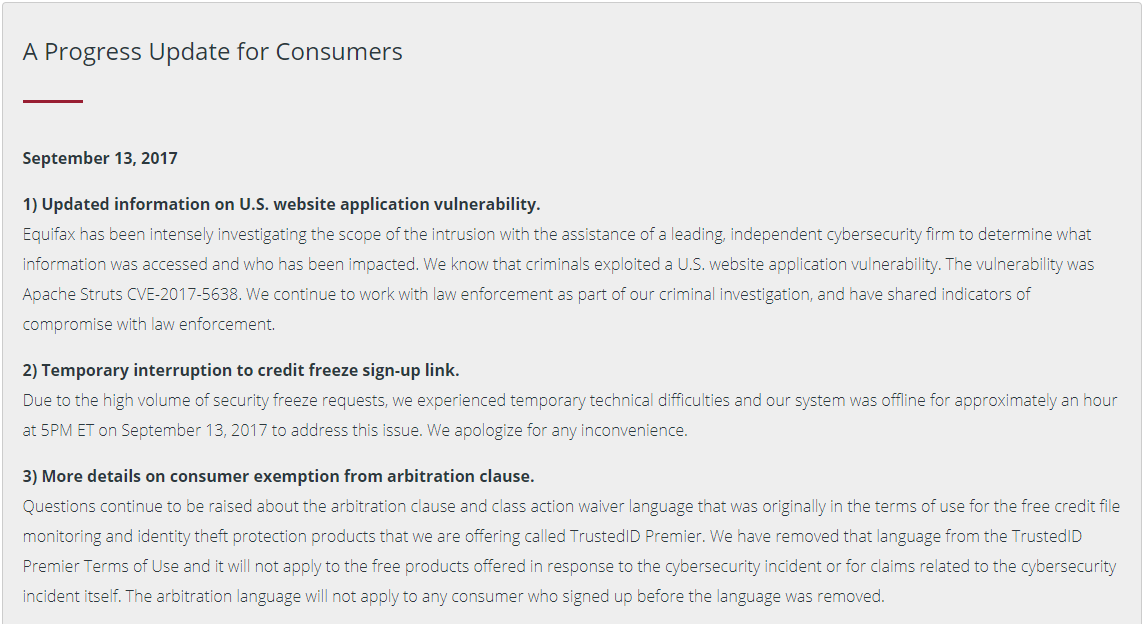Click 'We apologize for any inconvenience' sentence
The height and width of the screenshot is (624, 1148).
[x=557, y=431]
